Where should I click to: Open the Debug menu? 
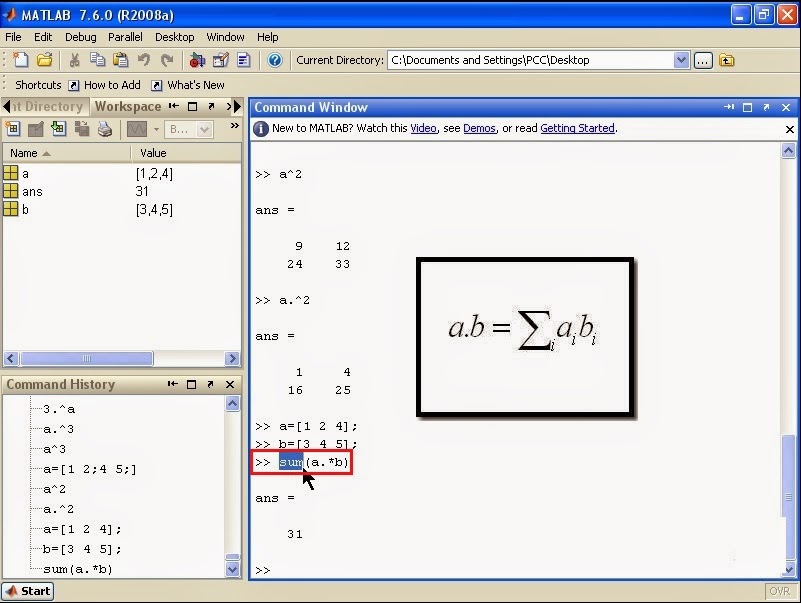tap(82, 37)
